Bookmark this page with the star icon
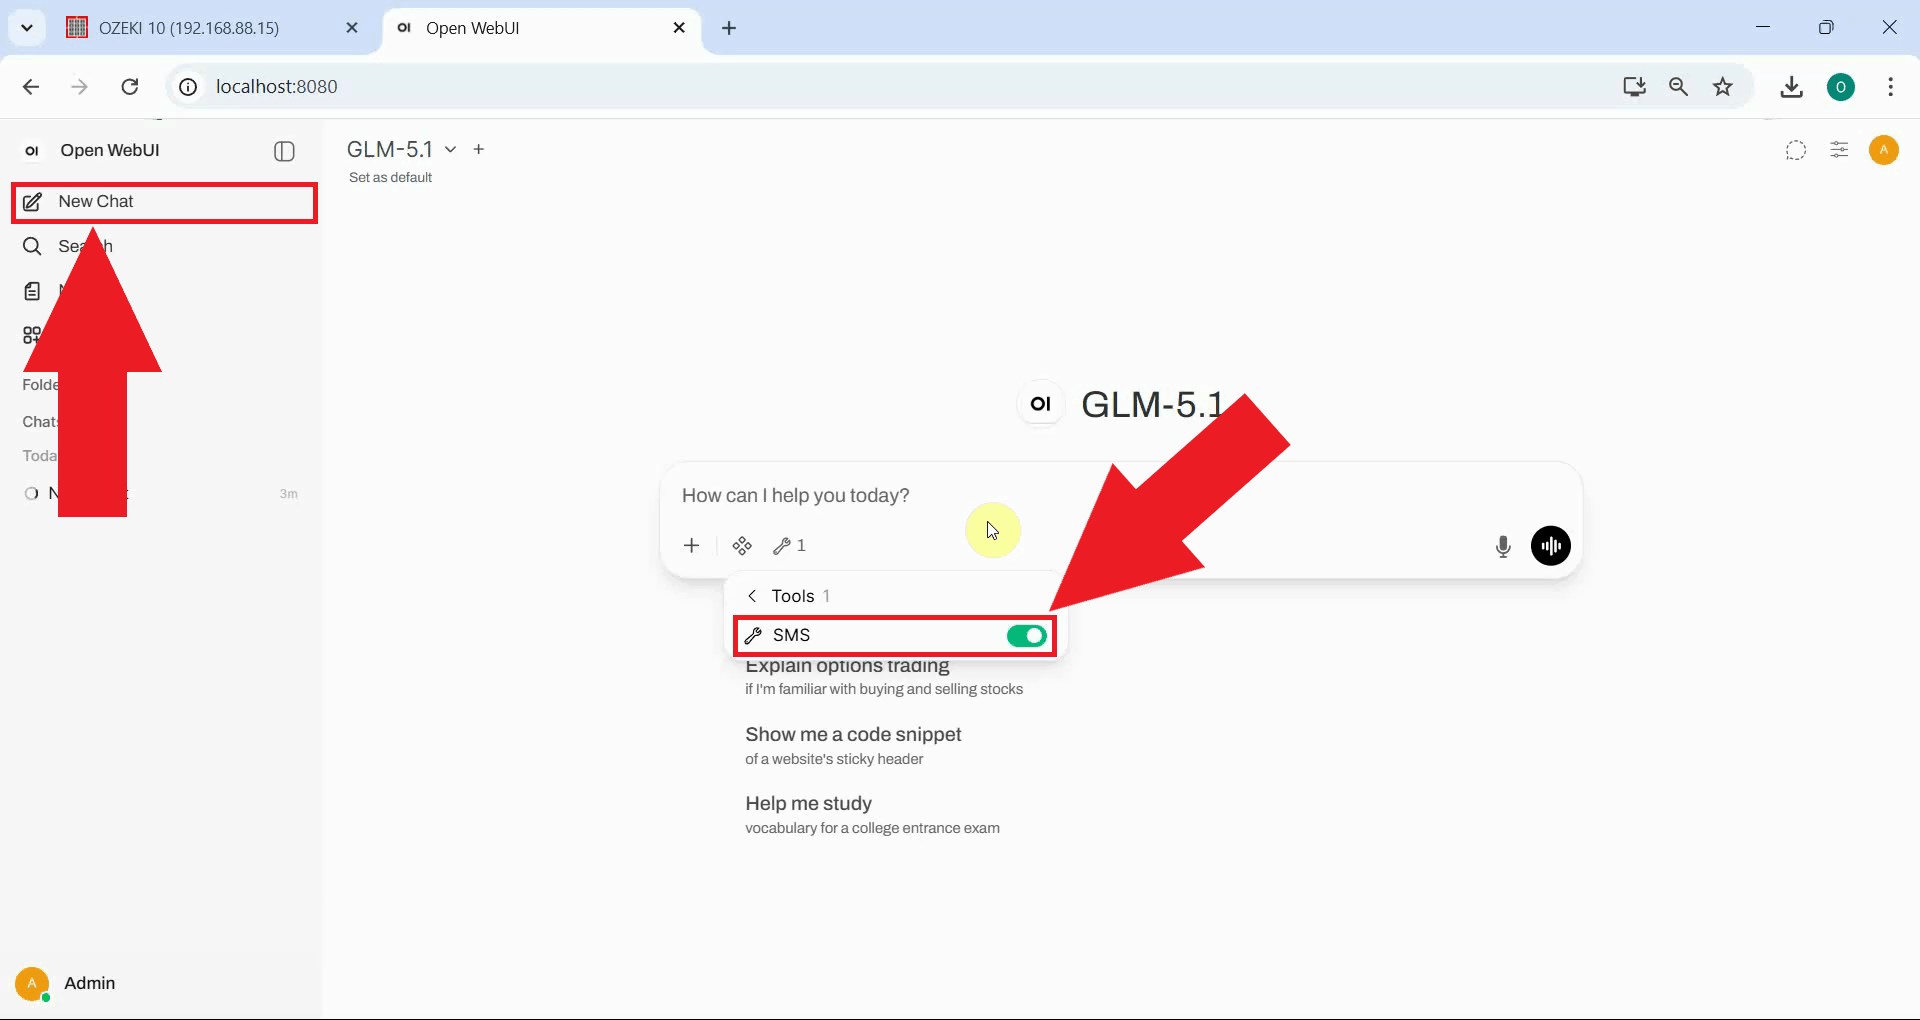Image resolution: width=1920 pixels, height=1020 pixels. click(x=1722, y=87)
